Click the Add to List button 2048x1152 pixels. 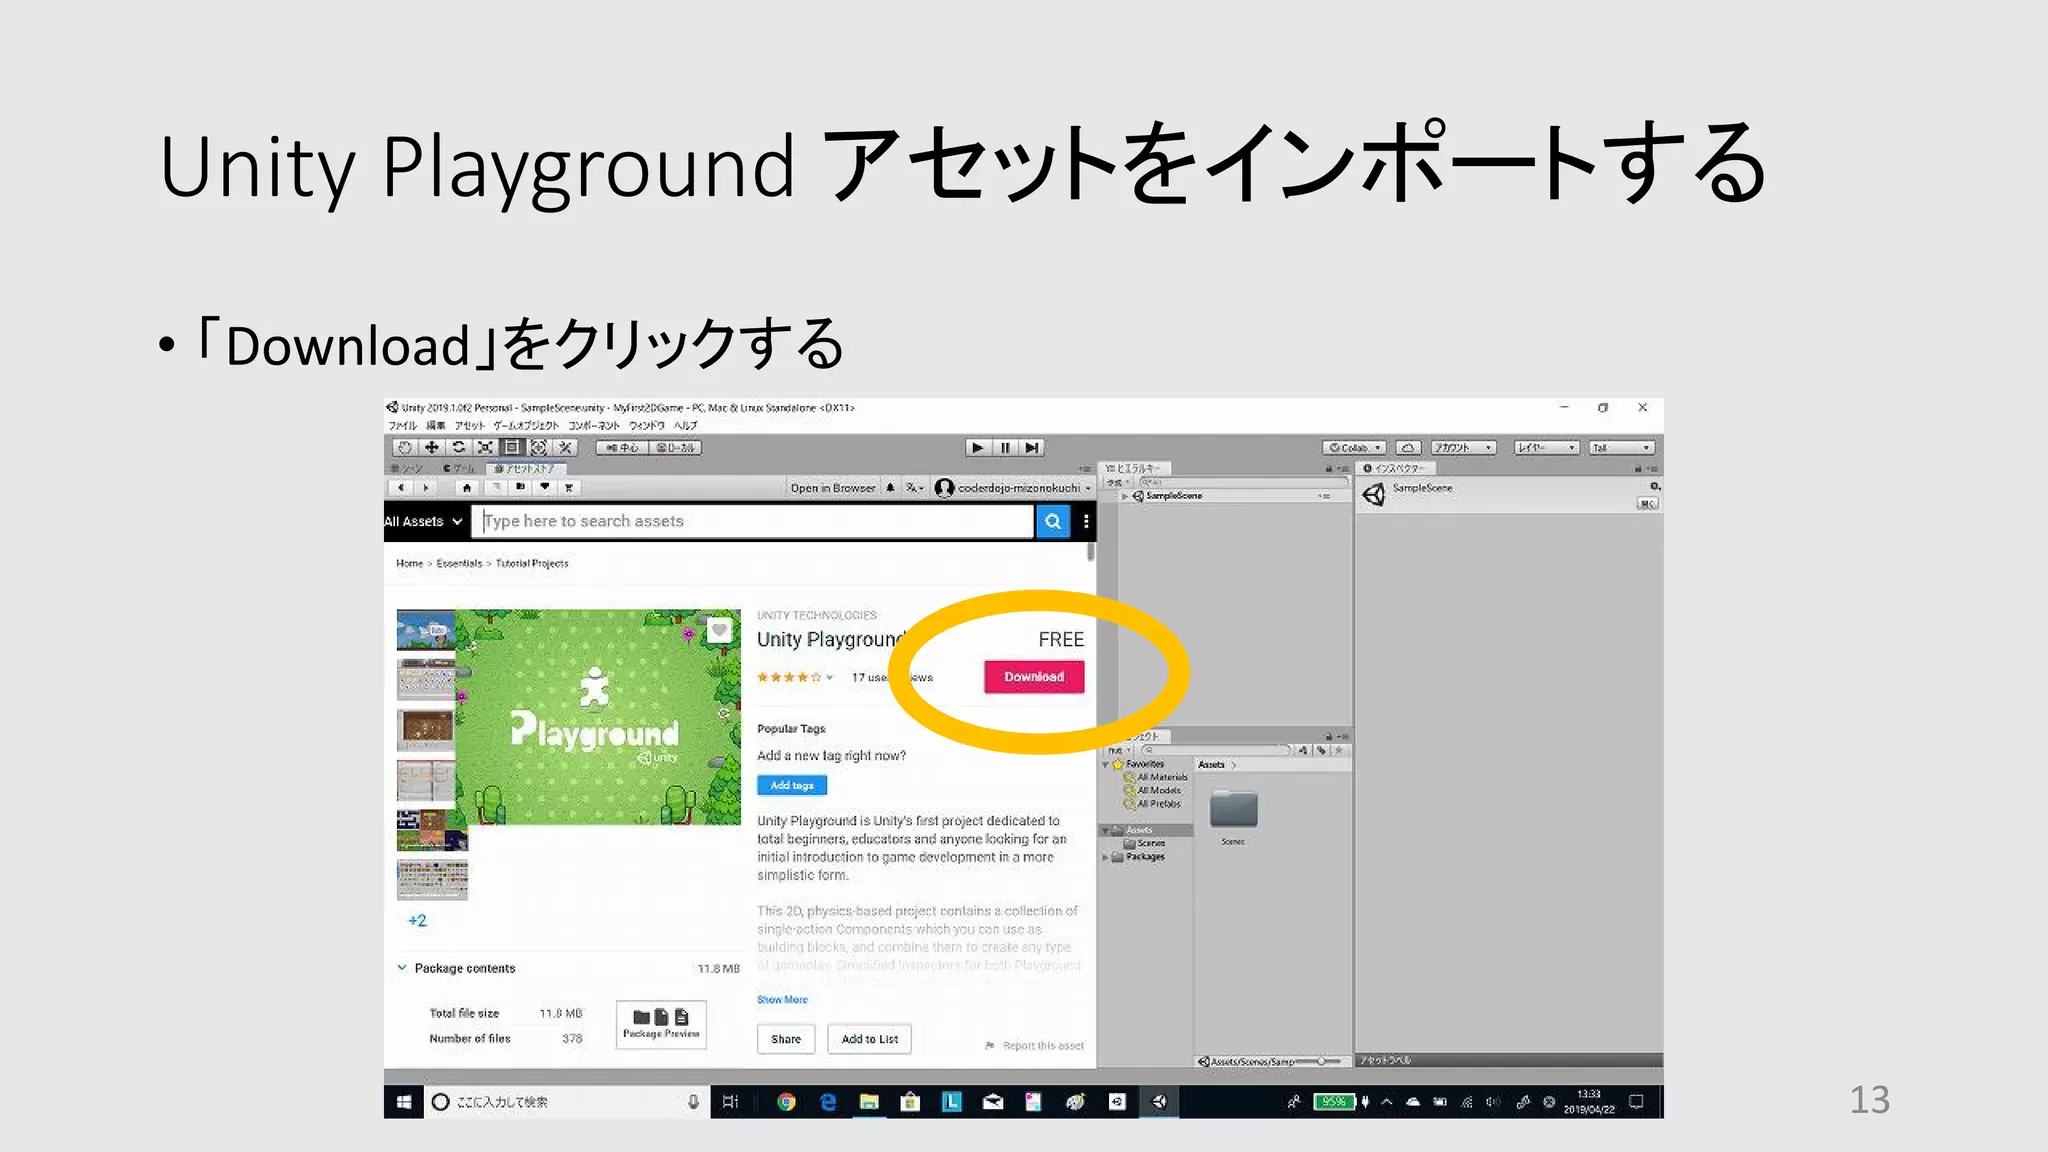(x=870, y=1039)
